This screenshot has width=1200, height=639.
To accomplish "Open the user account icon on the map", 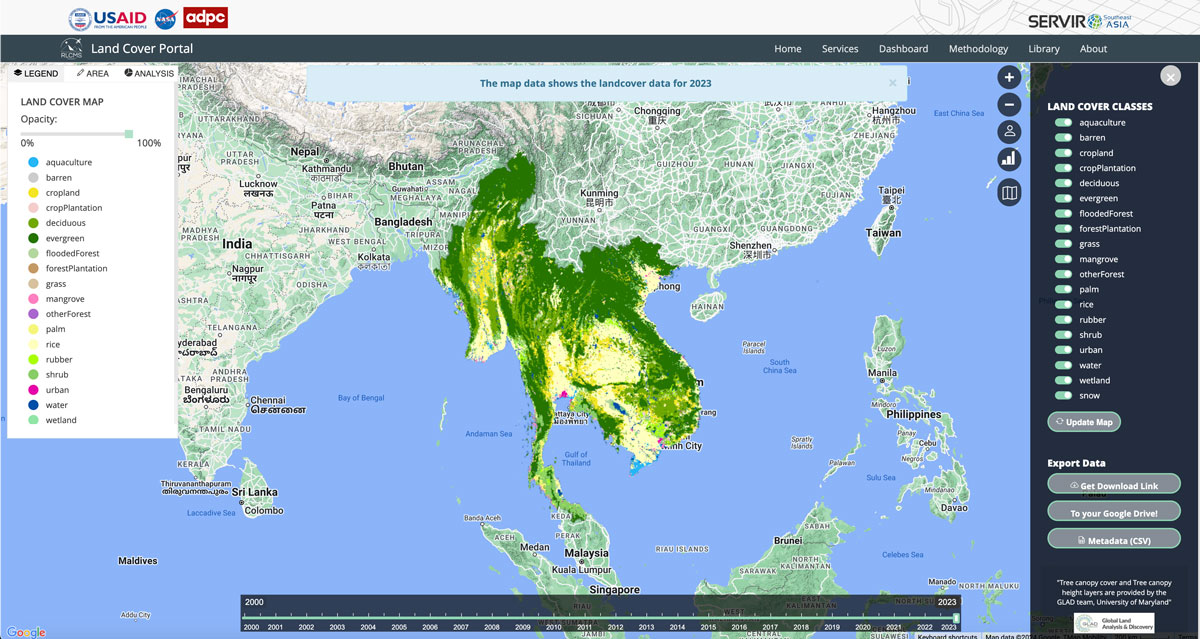I will 1009,131.
